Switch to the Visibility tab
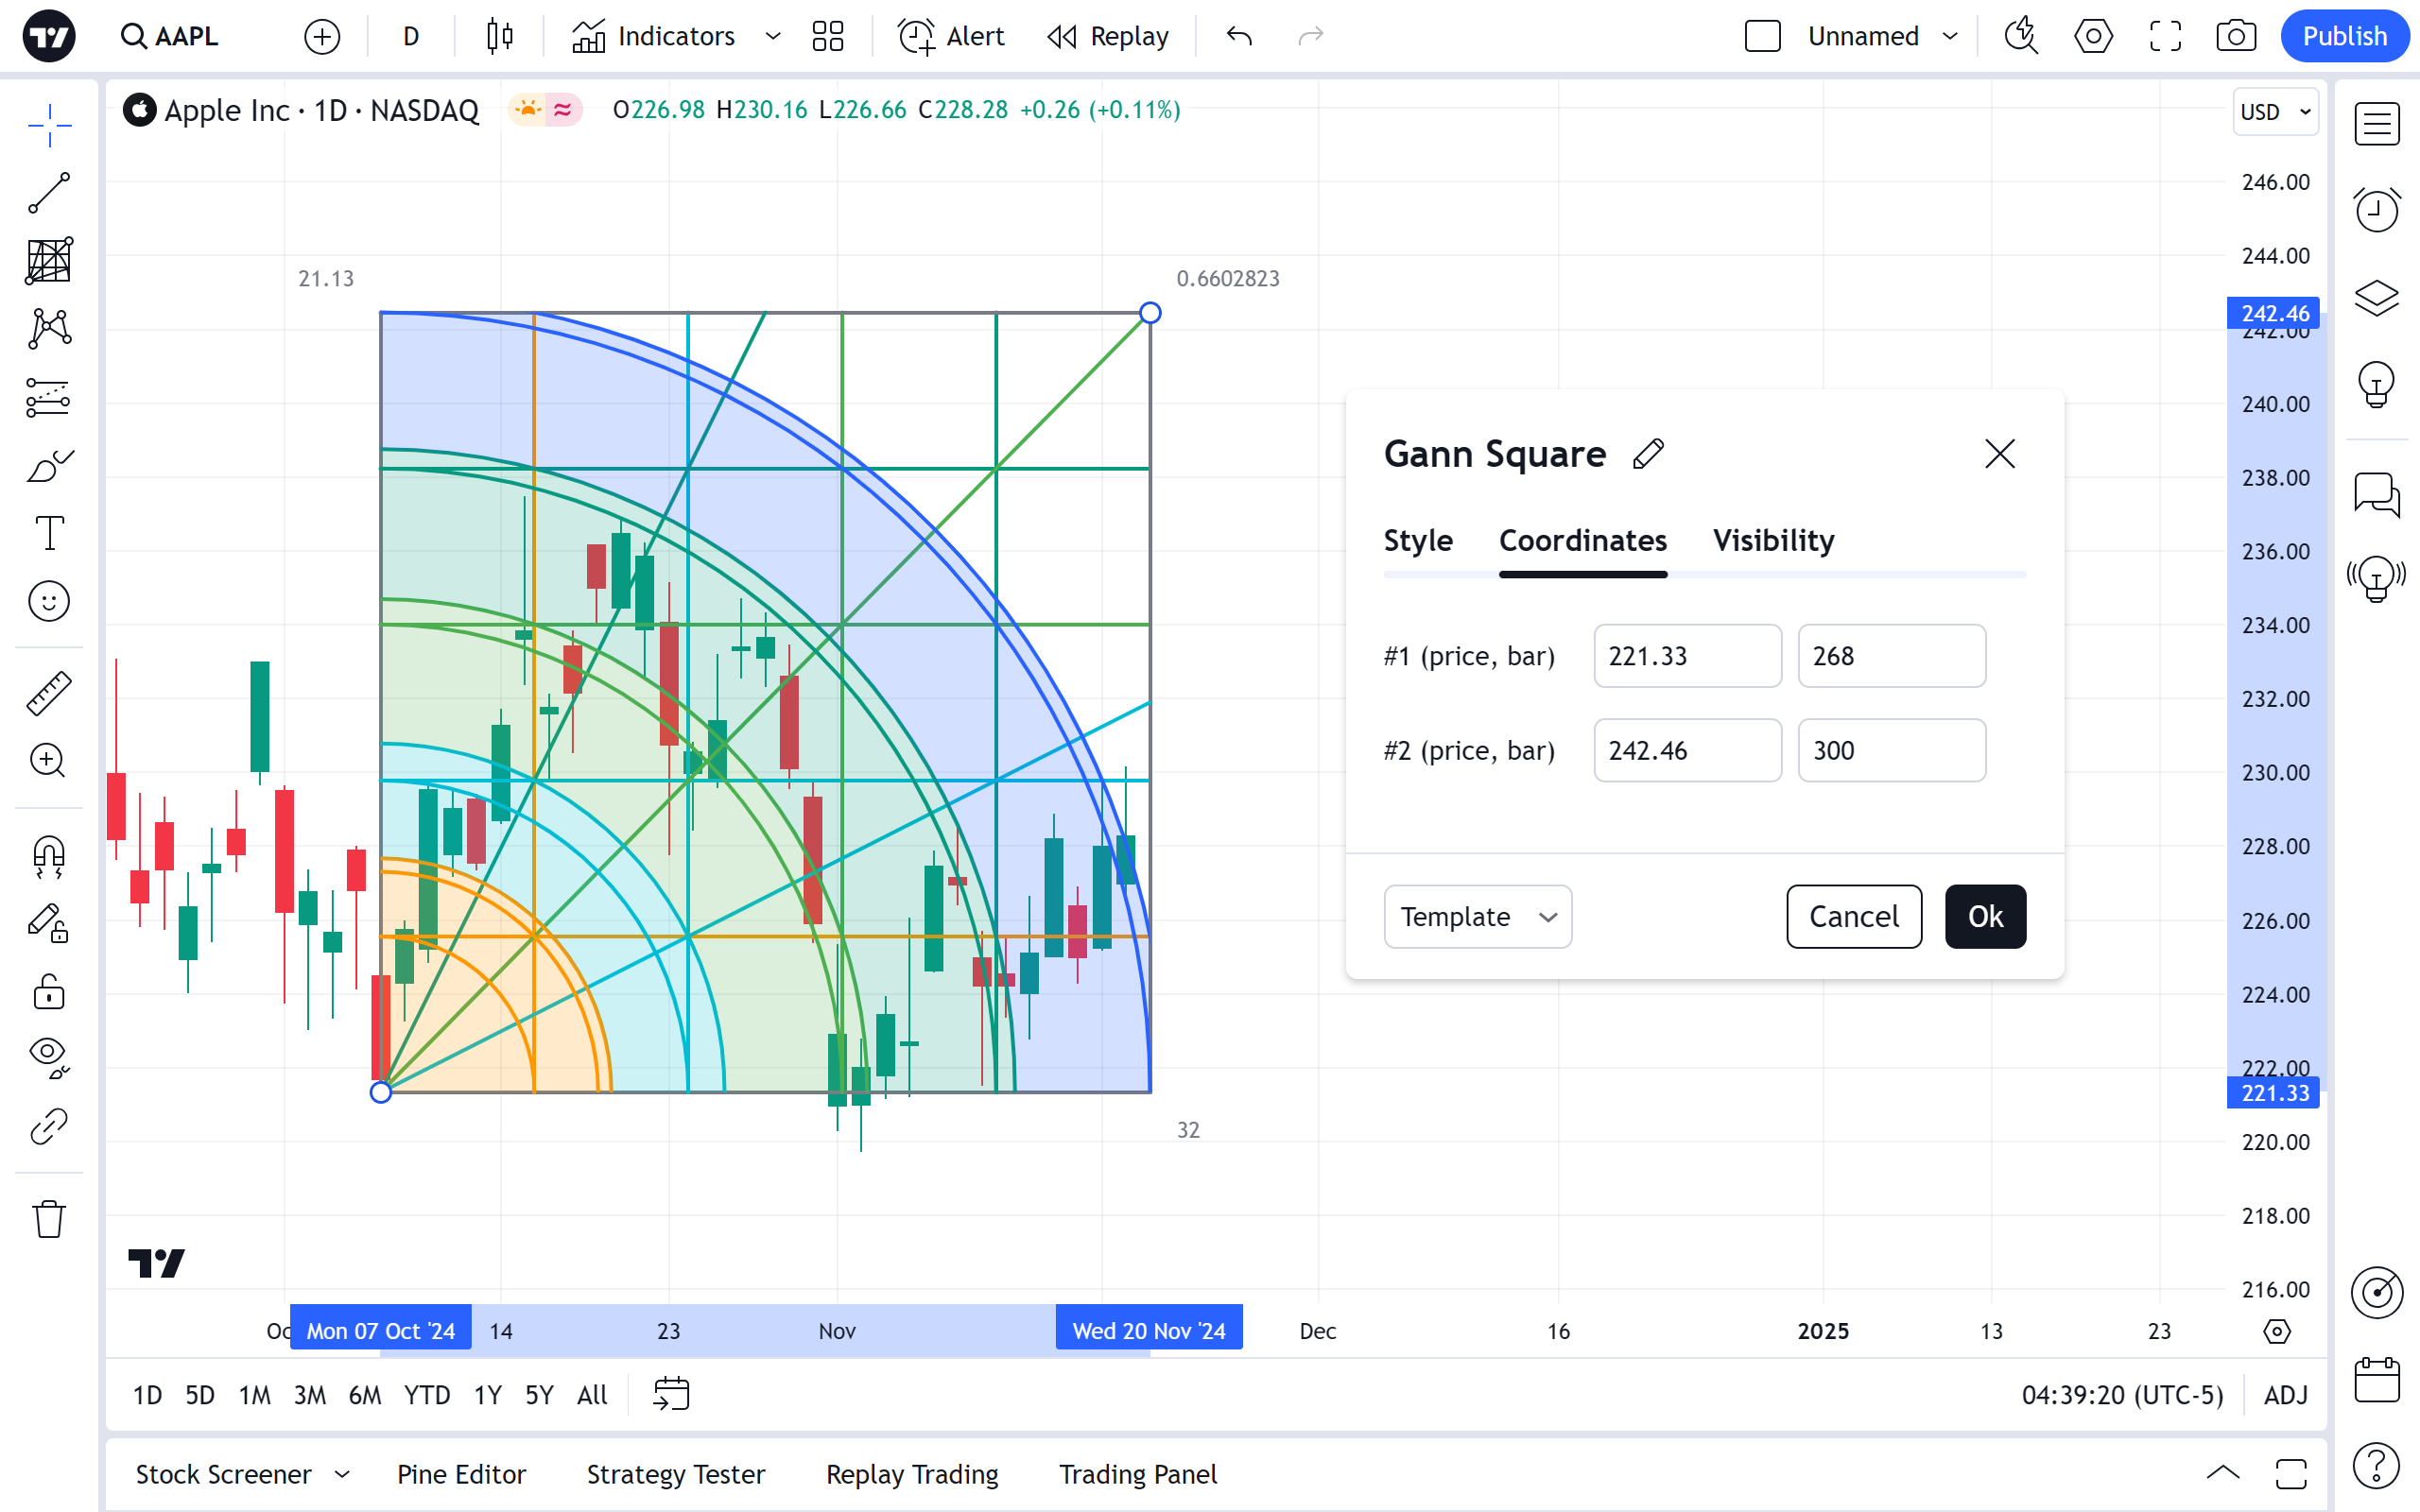Image resolution: width=2420 pixels, height=1512 pixels. [x=1773, y=541]
